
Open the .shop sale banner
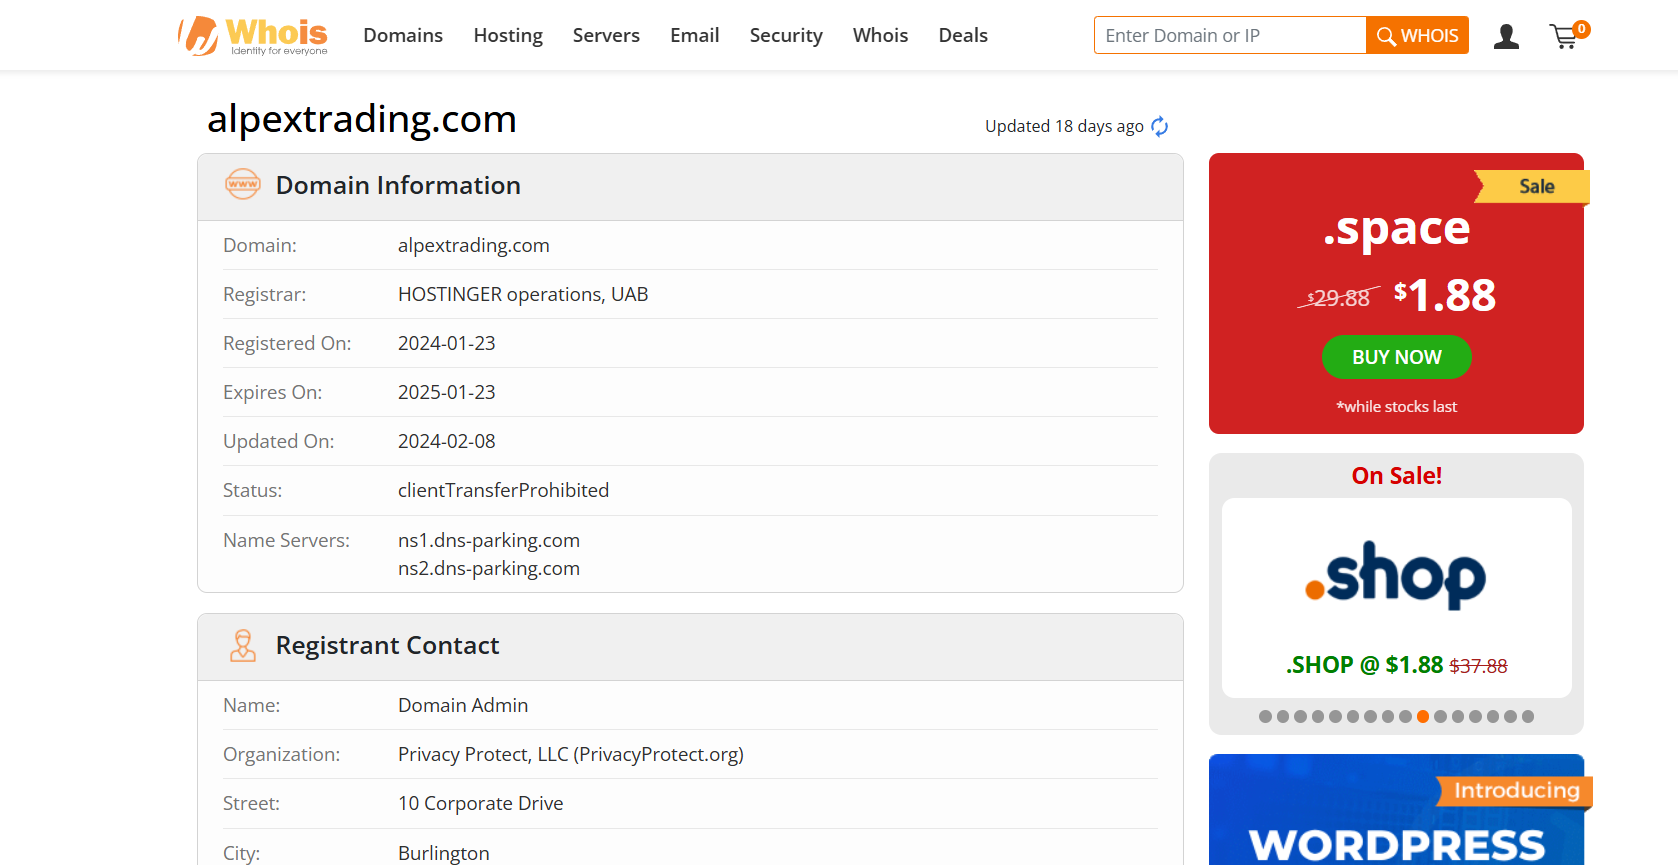(1396, 598)
